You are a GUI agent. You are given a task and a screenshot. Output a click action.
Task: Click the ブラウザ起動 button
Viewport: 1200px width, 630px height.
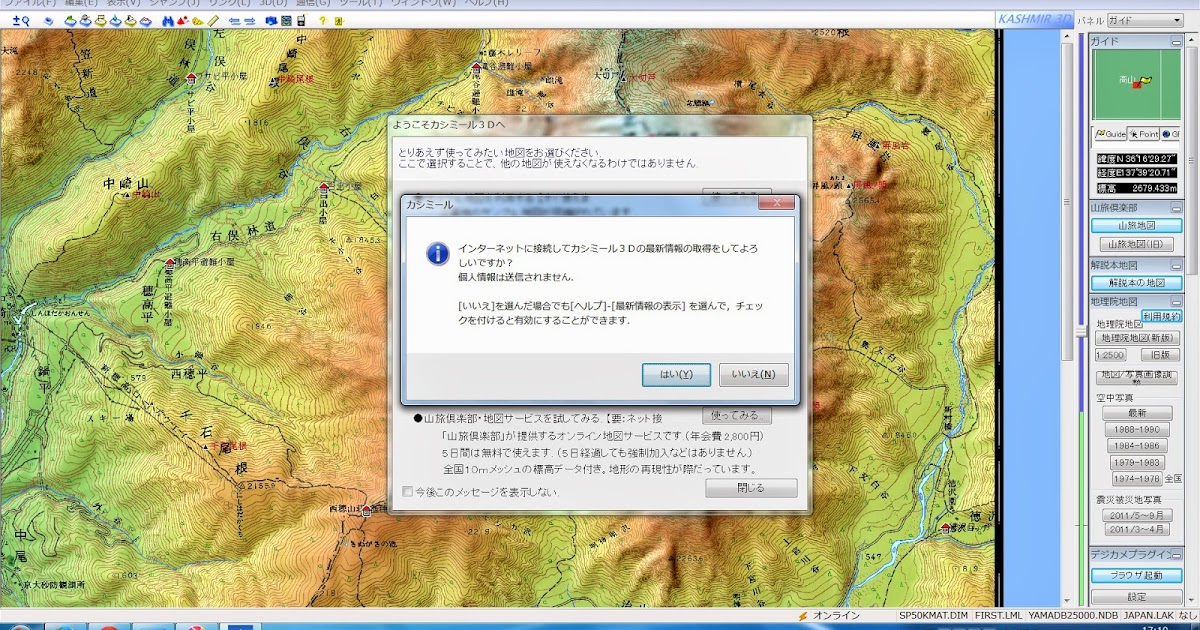1135,576
